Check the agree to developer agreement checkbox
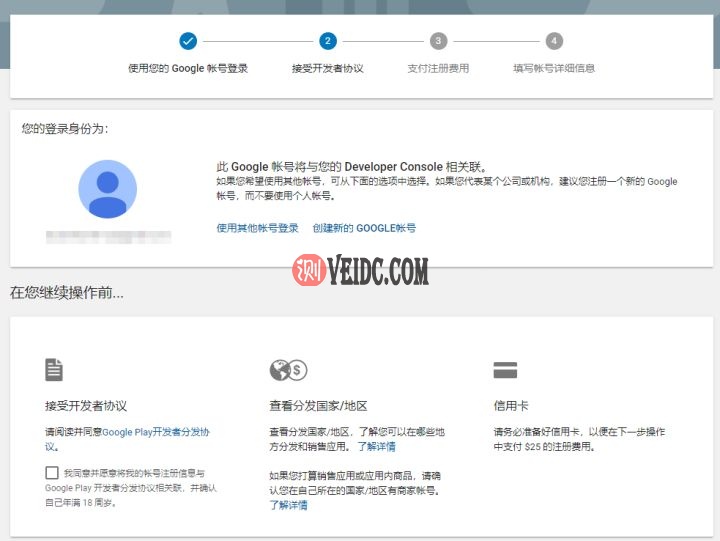Image resolution: width=720 pixels, height=541 pixels. 52,473
